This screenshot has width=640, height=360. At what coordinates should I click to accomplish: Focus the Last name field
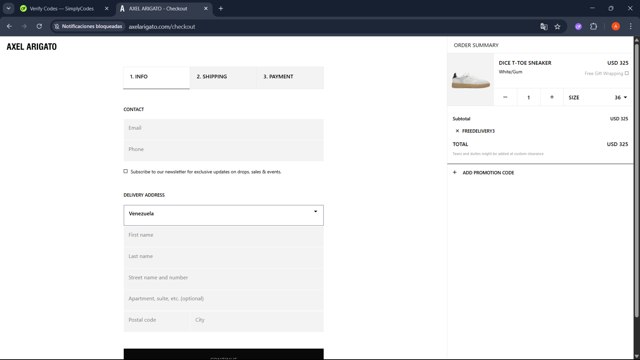[x=224, y=257]
